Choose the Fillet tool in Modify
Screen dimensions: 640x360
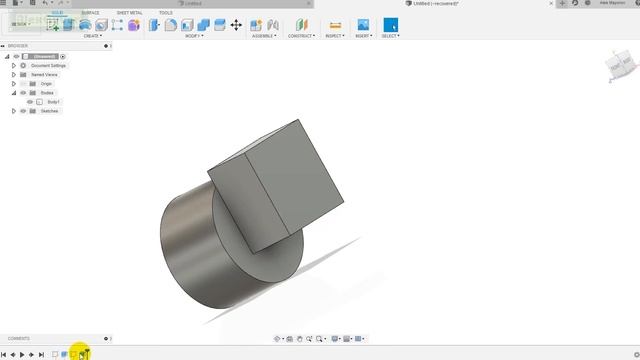click(x=171, y=25)
